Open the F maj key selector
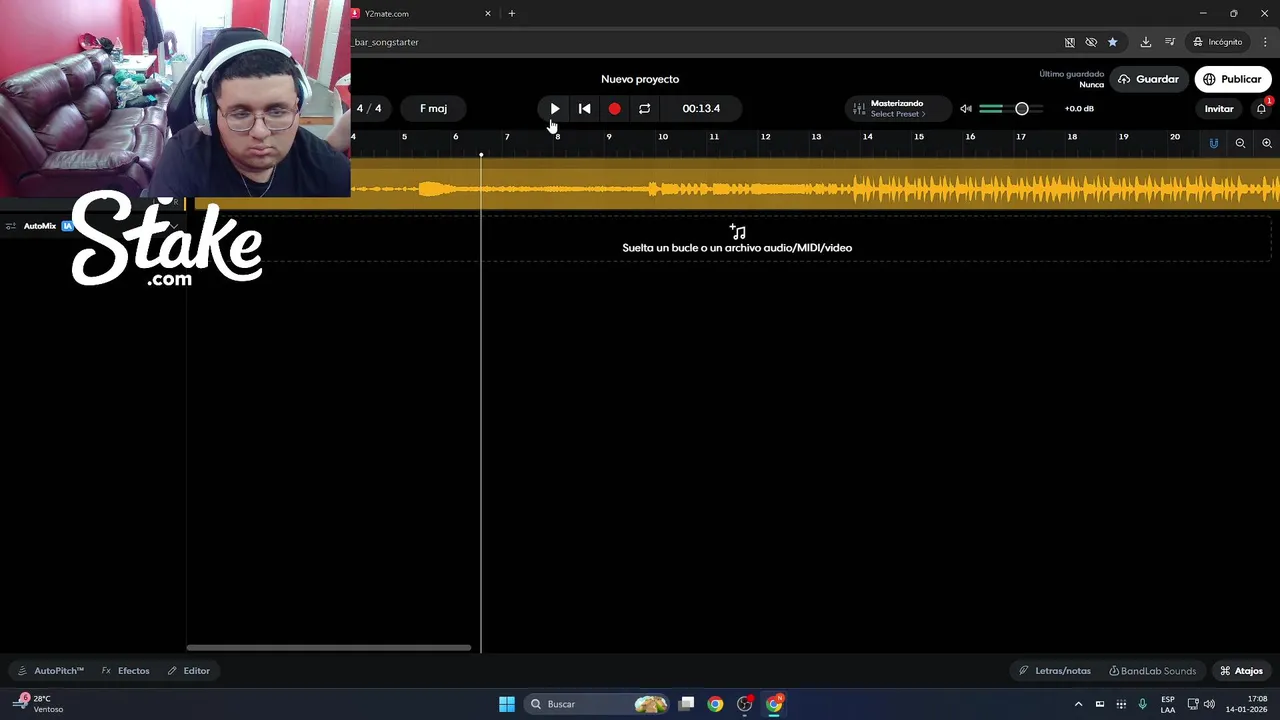The width and height of the screenshot is (1280, 720). [433, 108]
